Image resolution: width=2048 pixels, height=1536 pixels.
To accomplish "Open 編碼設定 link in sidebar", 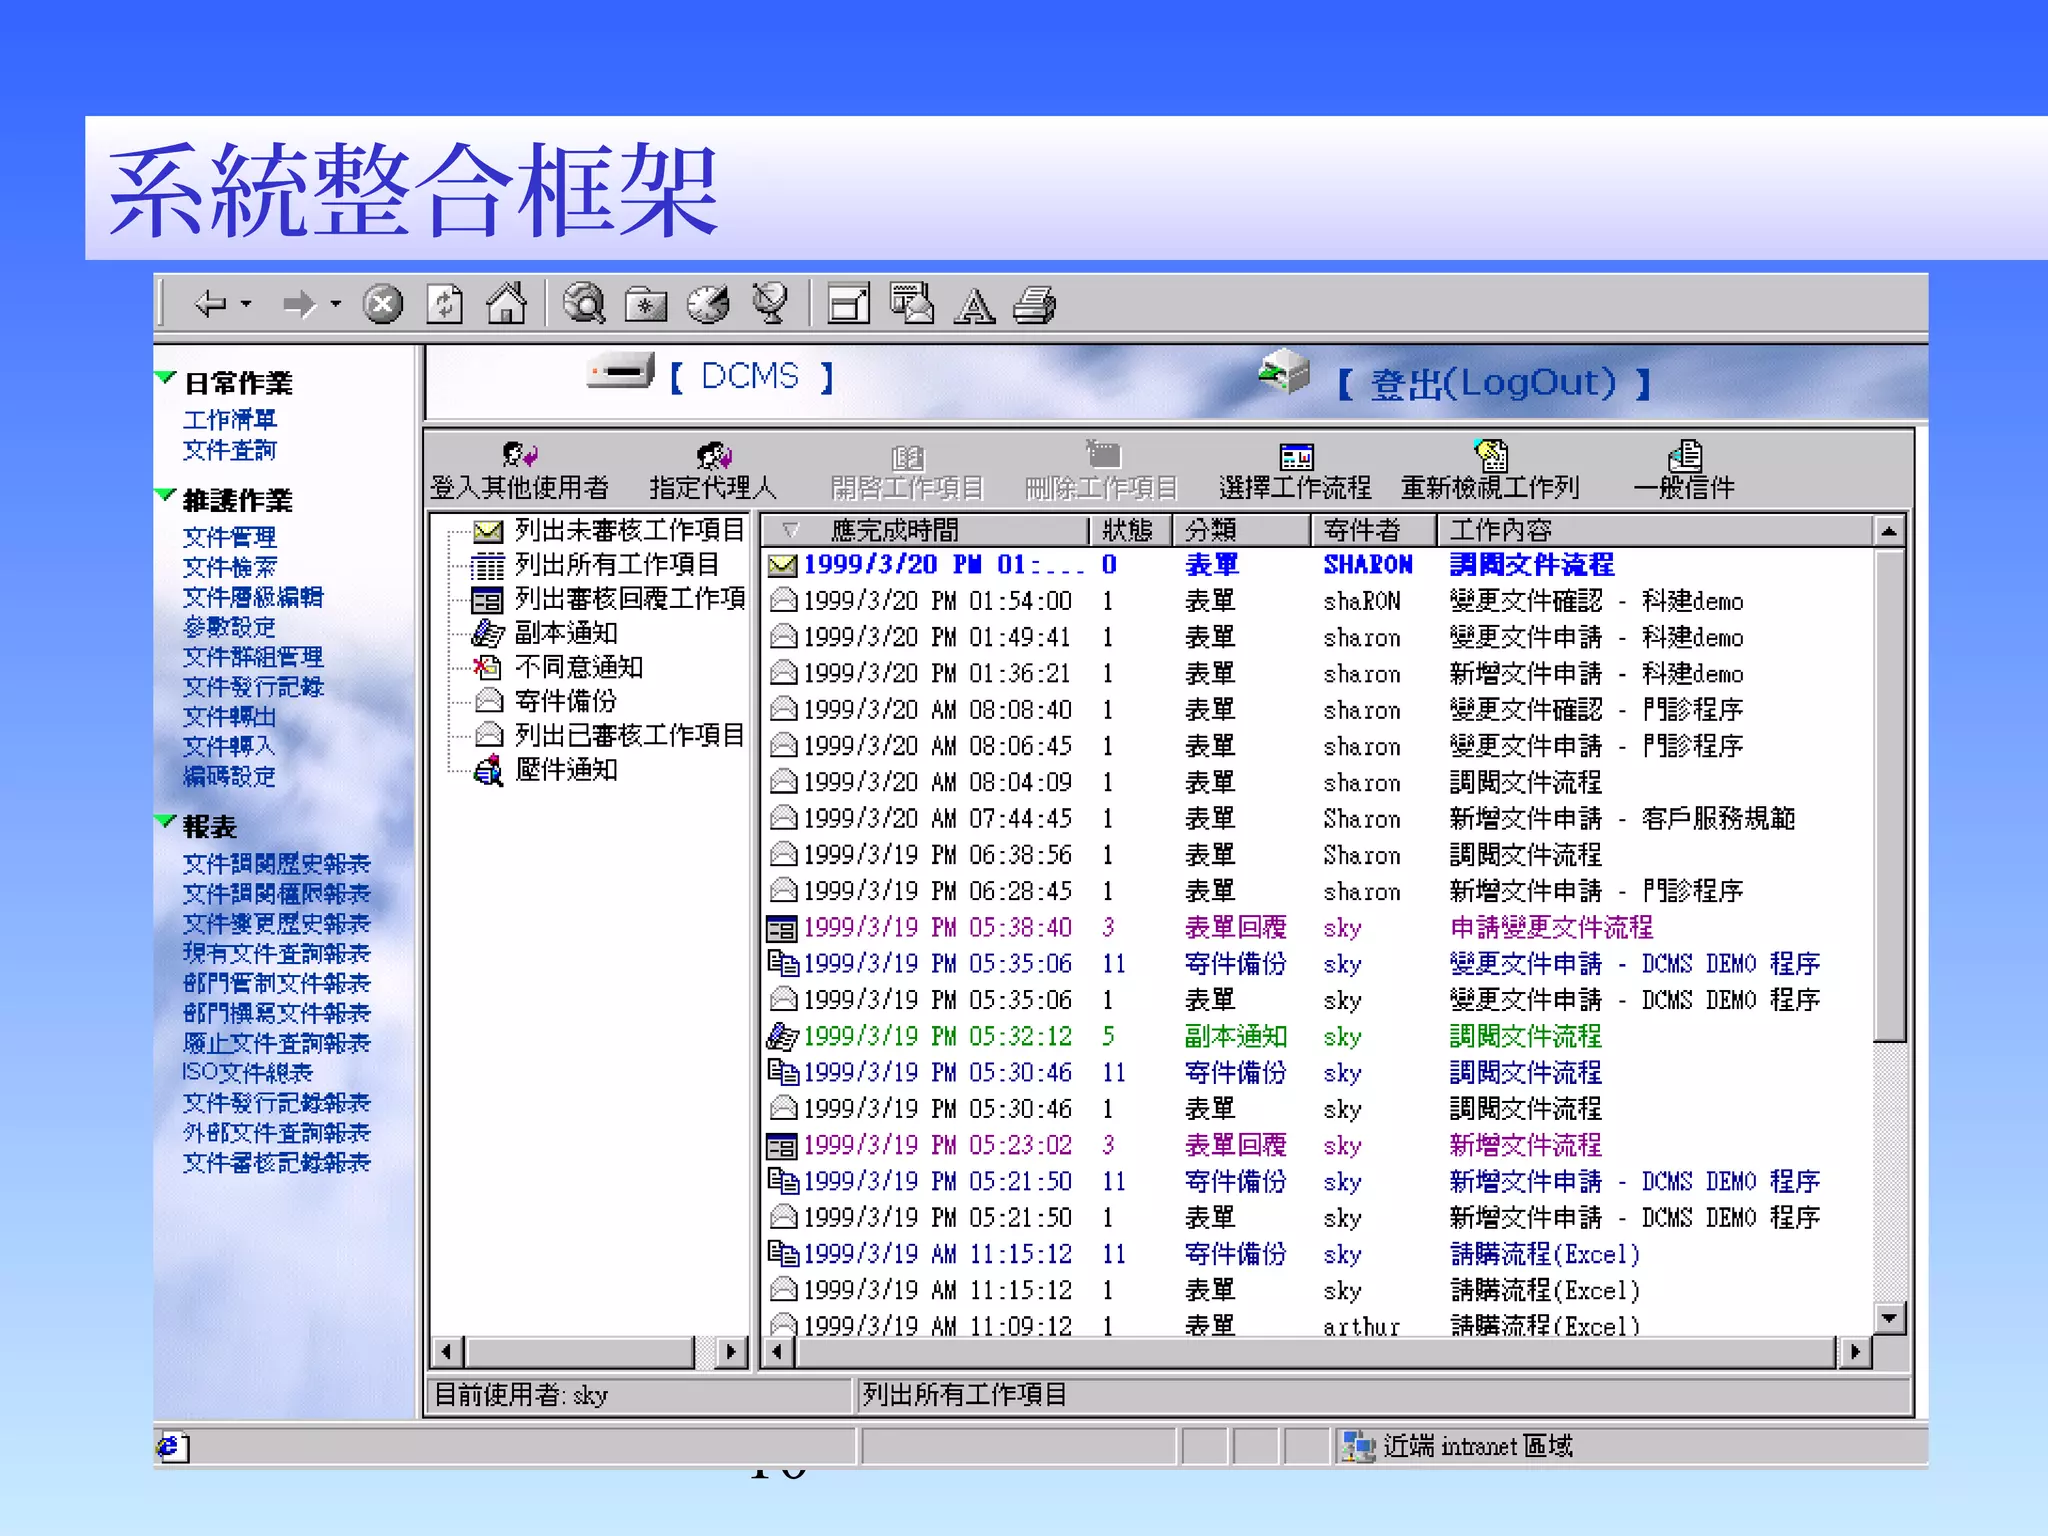I will 229,776.
